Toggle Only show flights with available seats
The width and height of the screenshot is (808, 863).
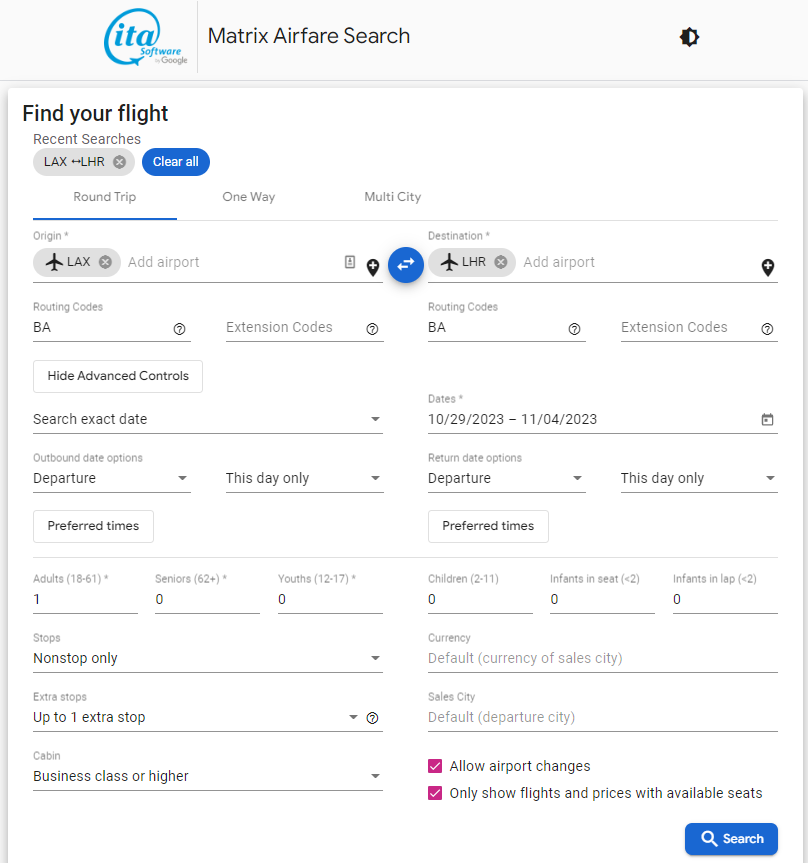435,793
